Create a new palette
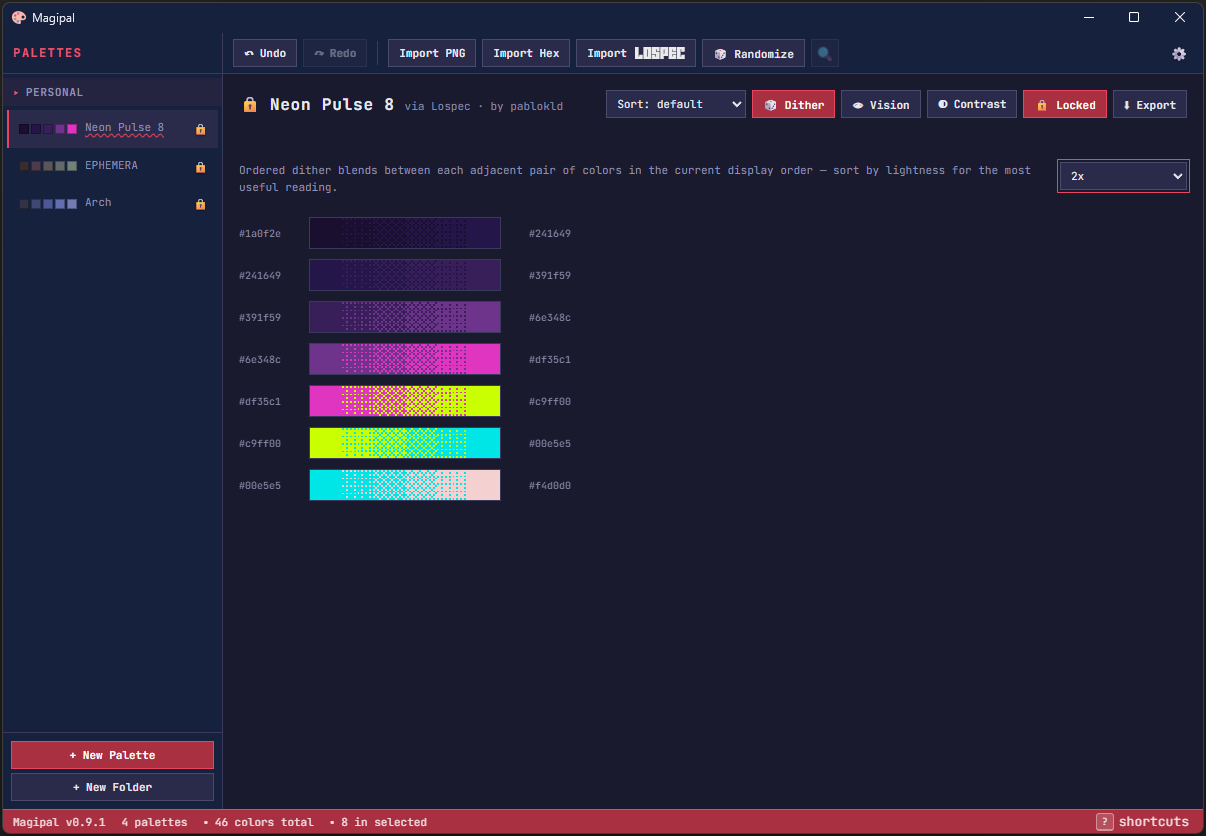 click(112, 755)
